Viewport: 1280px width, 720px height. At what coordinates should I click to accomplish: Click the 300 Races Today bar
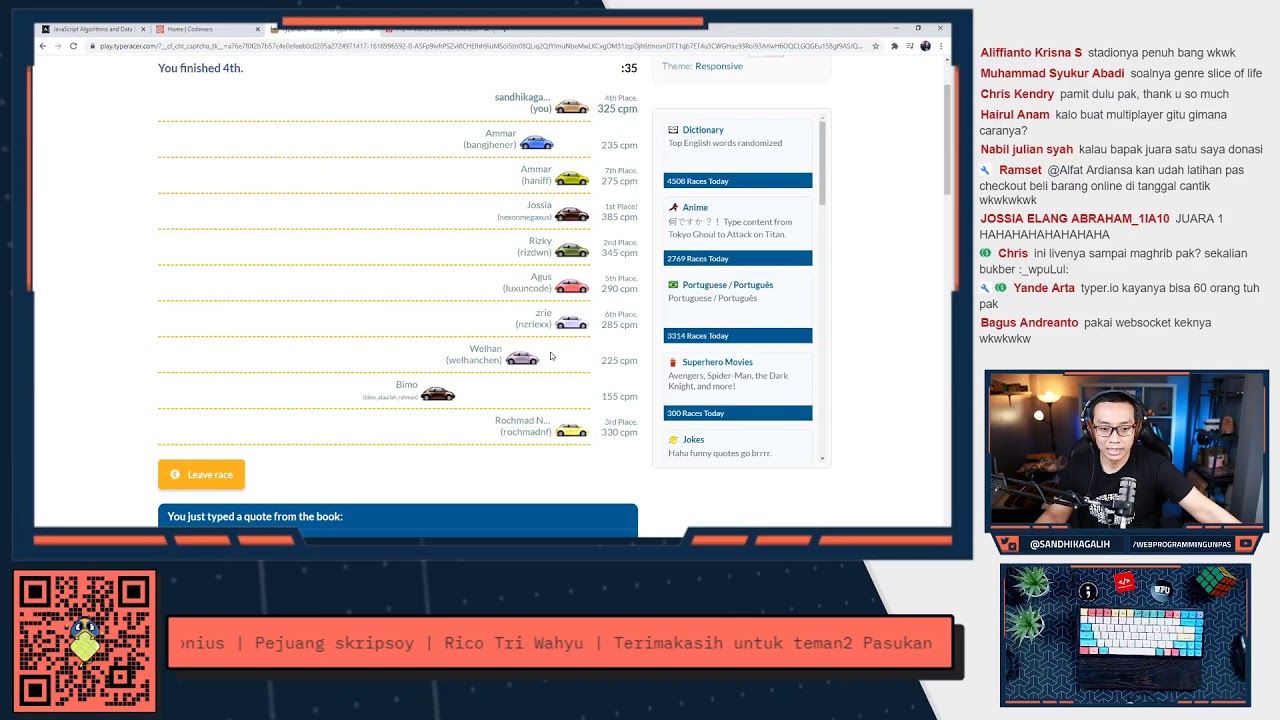tap(738, 413)
